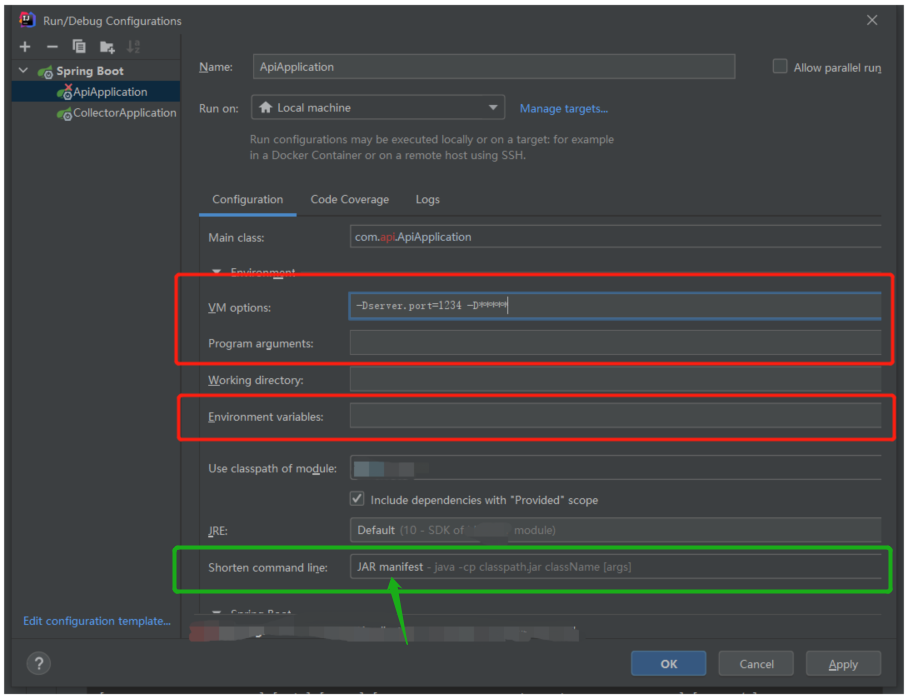Open the Edit configuration template link
909x697 pixels.
click(97, 621)
